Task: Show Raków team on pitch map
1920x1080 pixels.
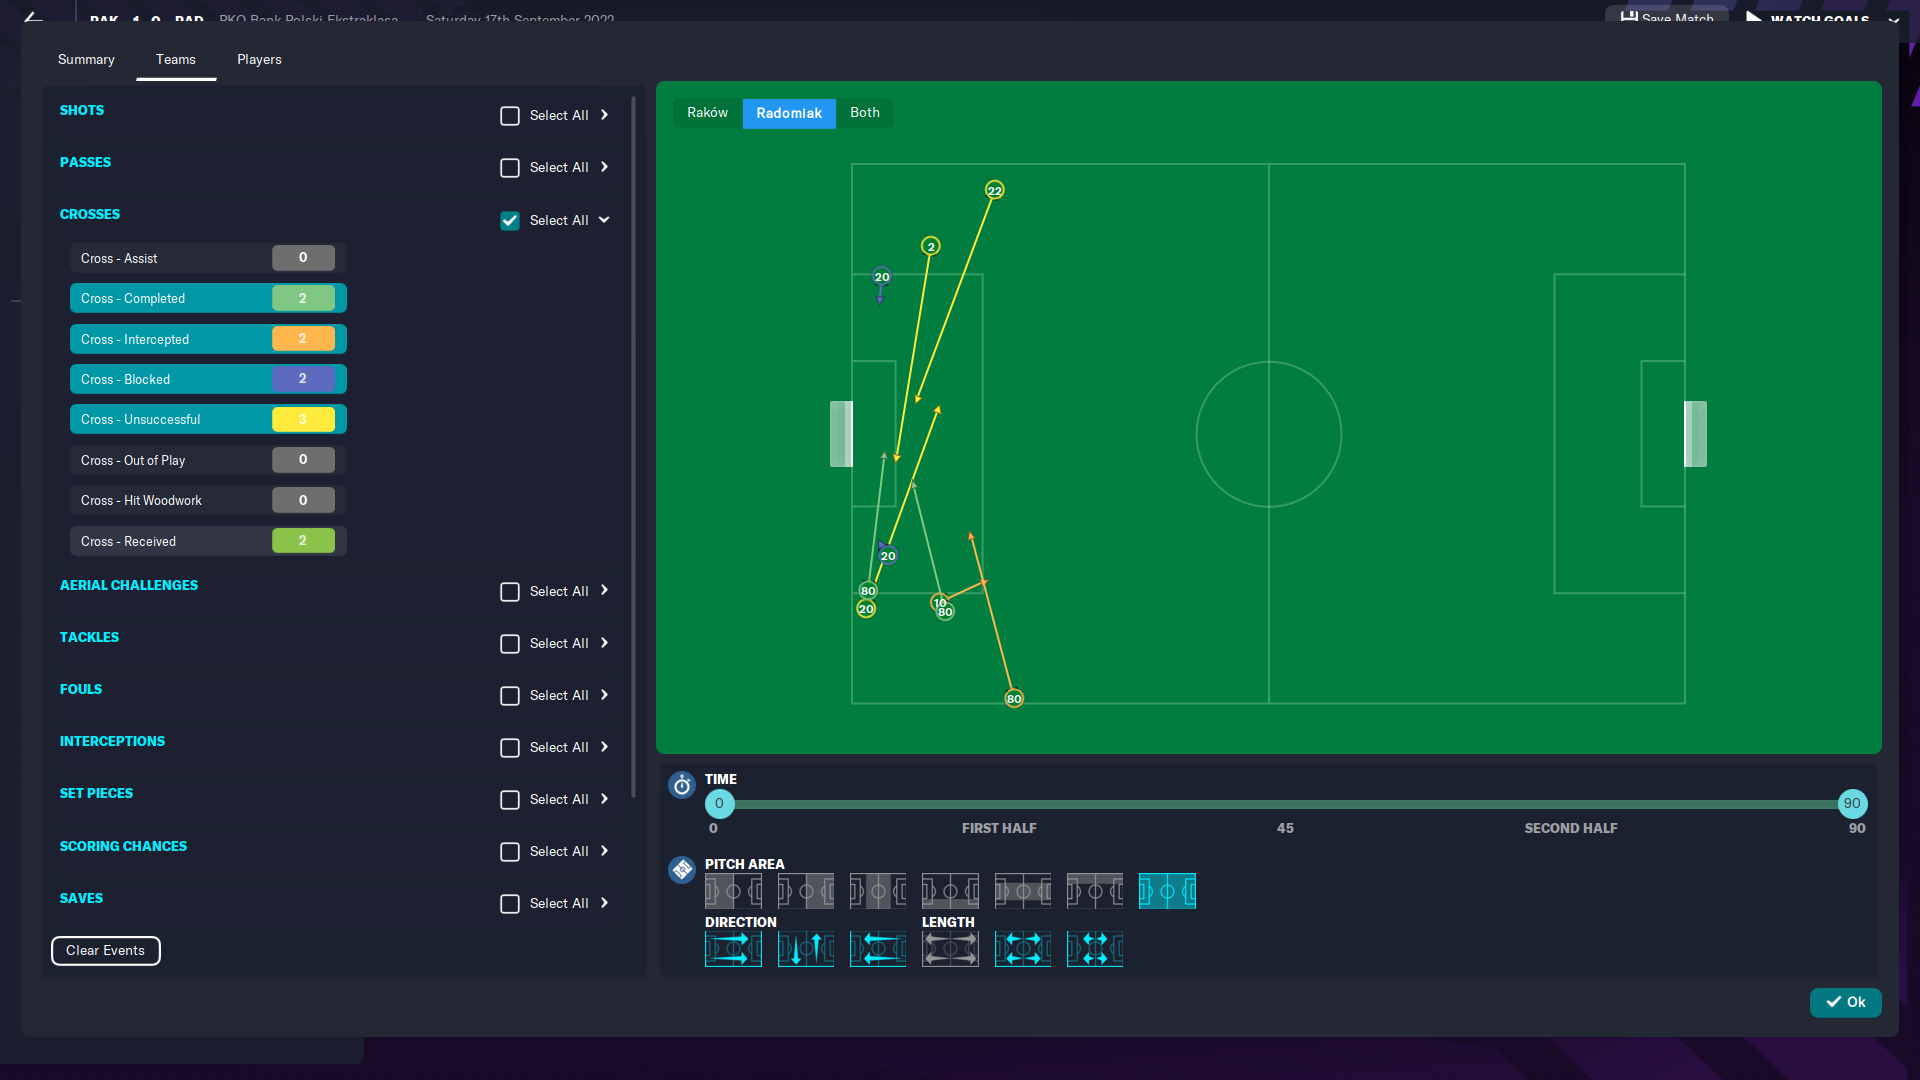Action: pos(707,113)
